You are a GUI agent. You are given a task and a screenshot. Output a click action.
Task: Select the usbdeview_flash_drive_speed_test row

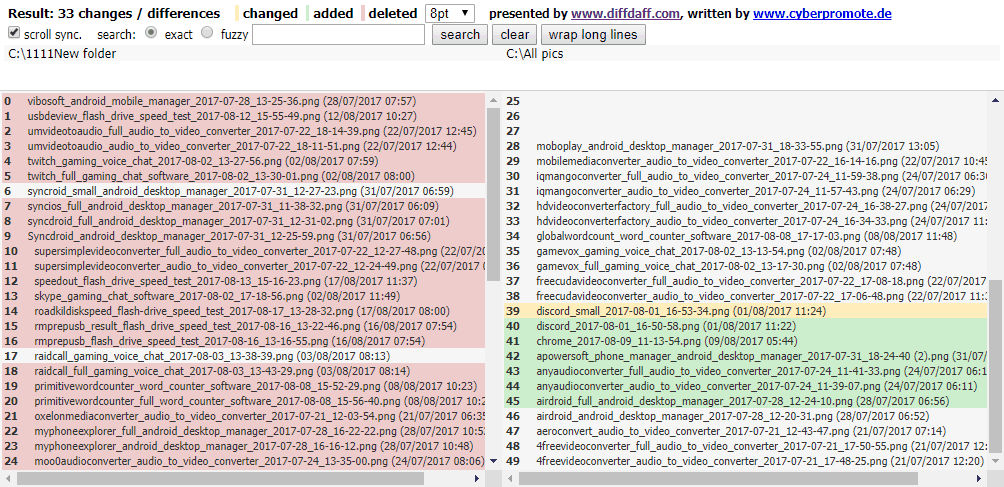pyautogui.click(x=243, y=116)
